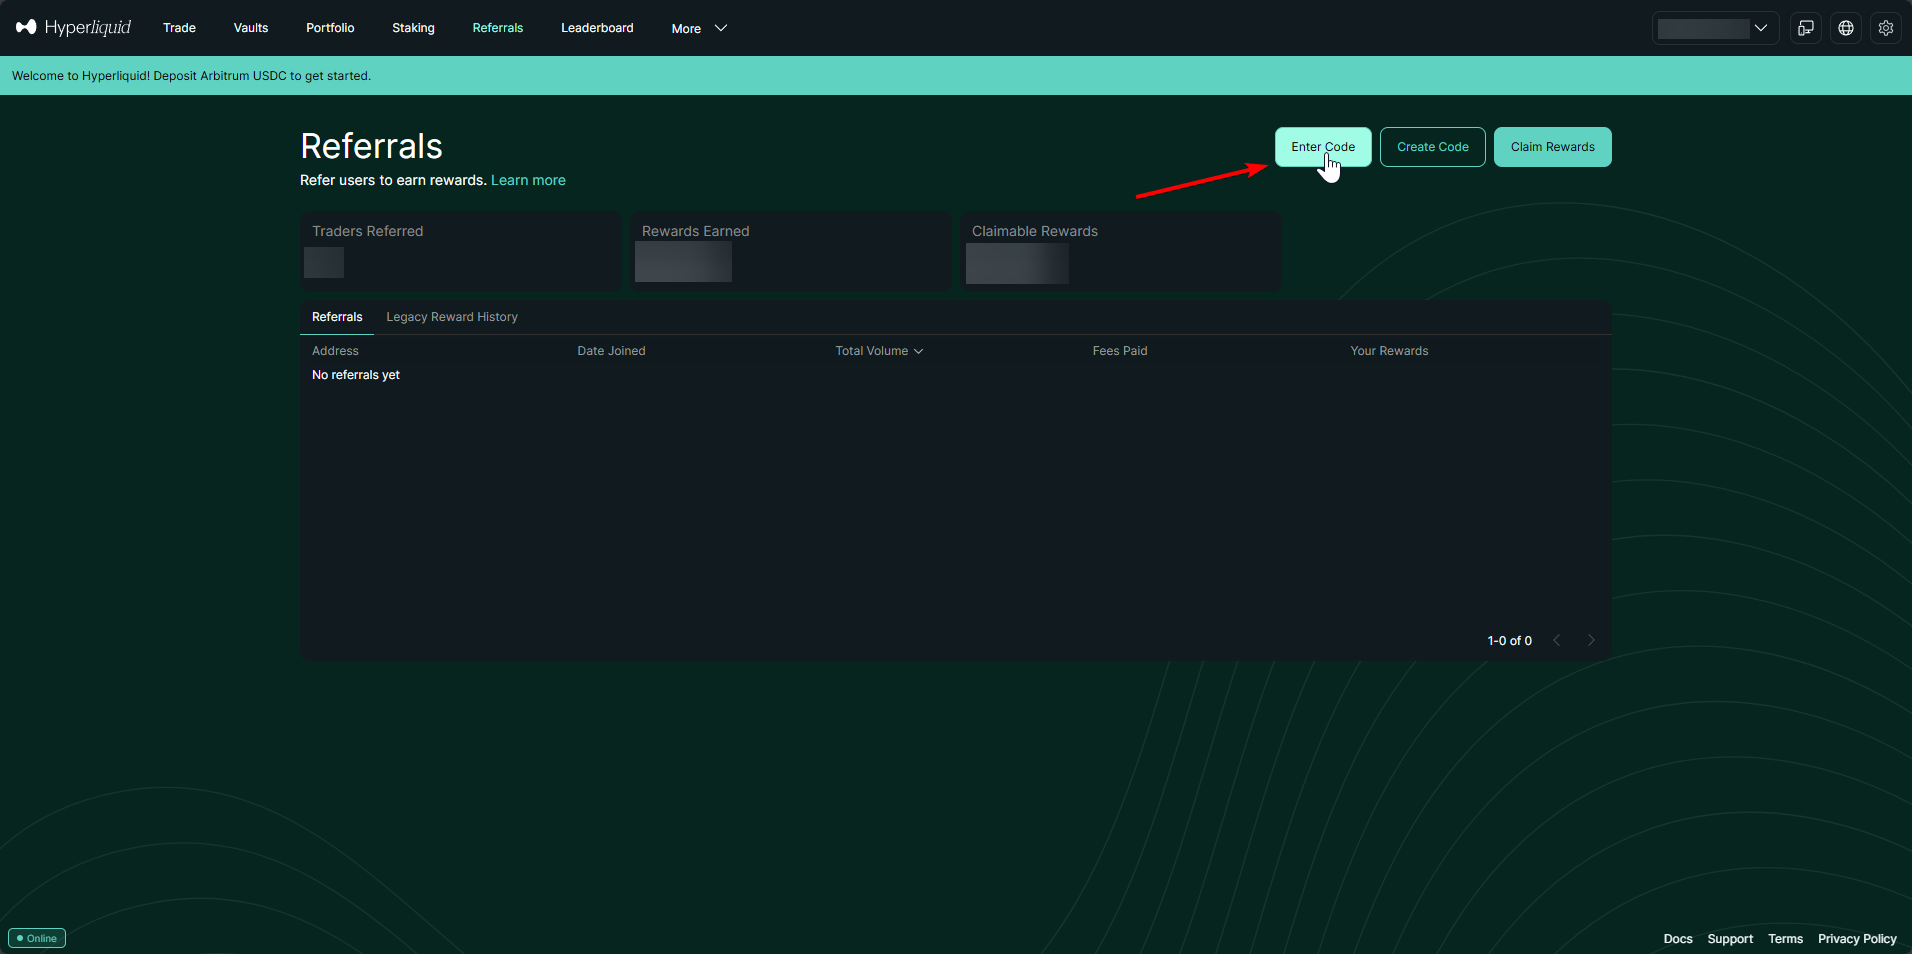Image resolution: width=1912 pixels, height=954 pixels.
Task: Click the Address column header
Action: pos(335,351)
